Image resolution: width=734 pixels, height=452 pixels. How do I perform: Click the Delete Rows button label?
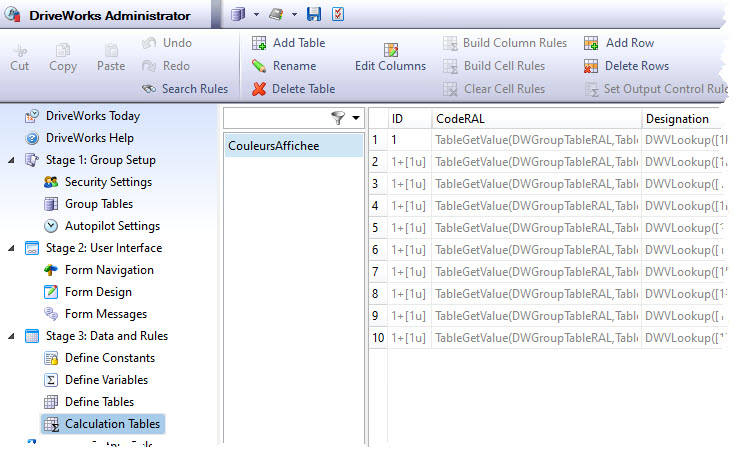637,66
